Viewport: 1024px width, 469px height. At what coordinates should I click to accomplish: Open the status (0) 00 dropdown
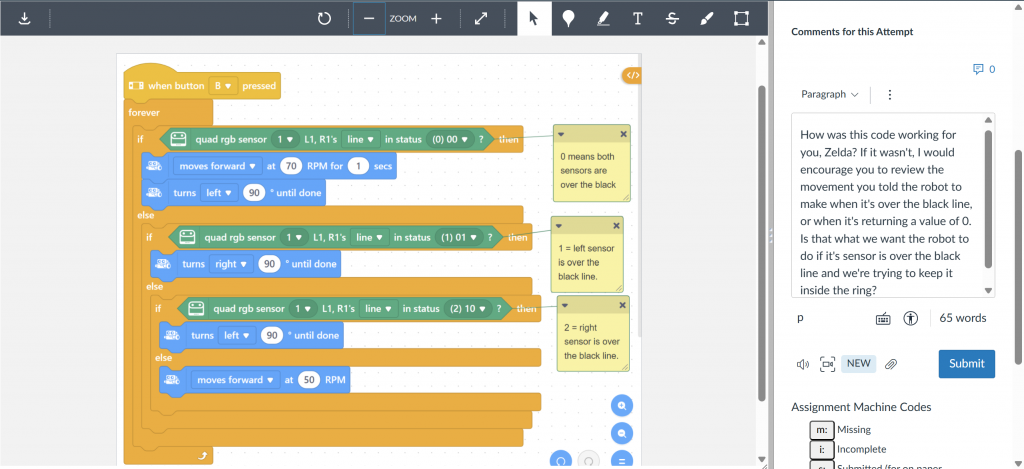(x=451, y=138)
